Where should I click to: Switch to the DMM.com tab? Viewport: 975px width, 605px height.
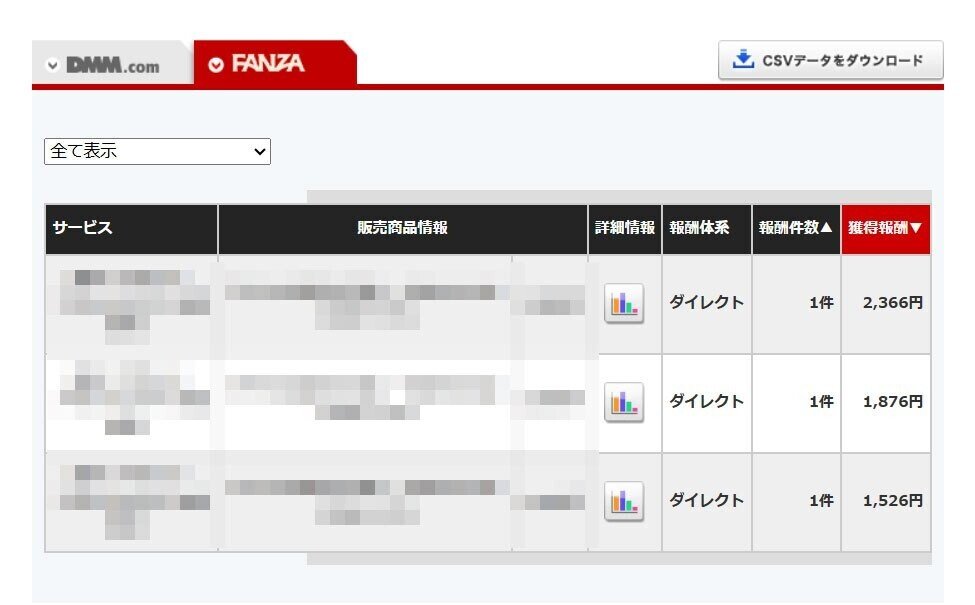(x=113, y=62)
